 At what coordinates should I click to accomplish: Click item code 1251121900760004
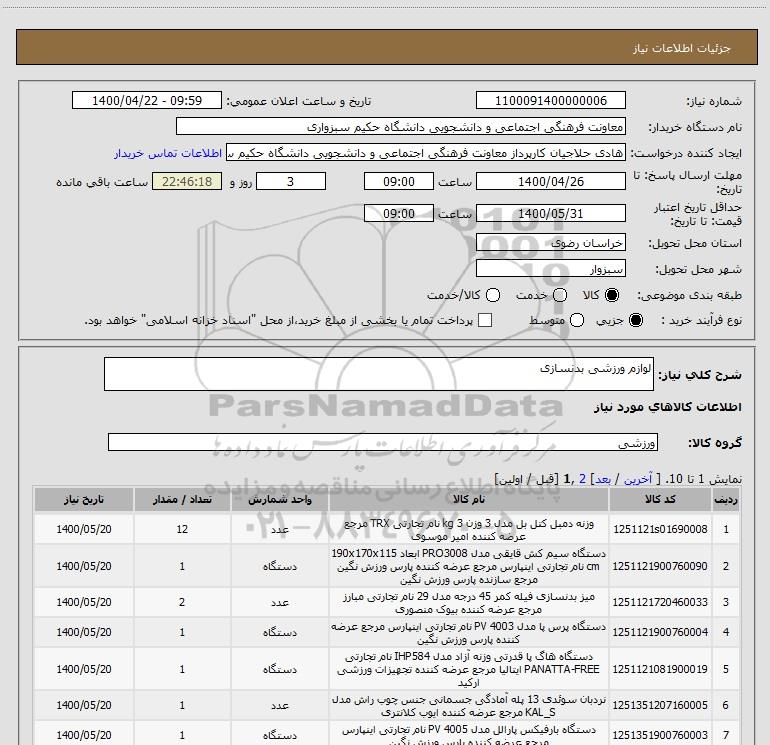660,632
